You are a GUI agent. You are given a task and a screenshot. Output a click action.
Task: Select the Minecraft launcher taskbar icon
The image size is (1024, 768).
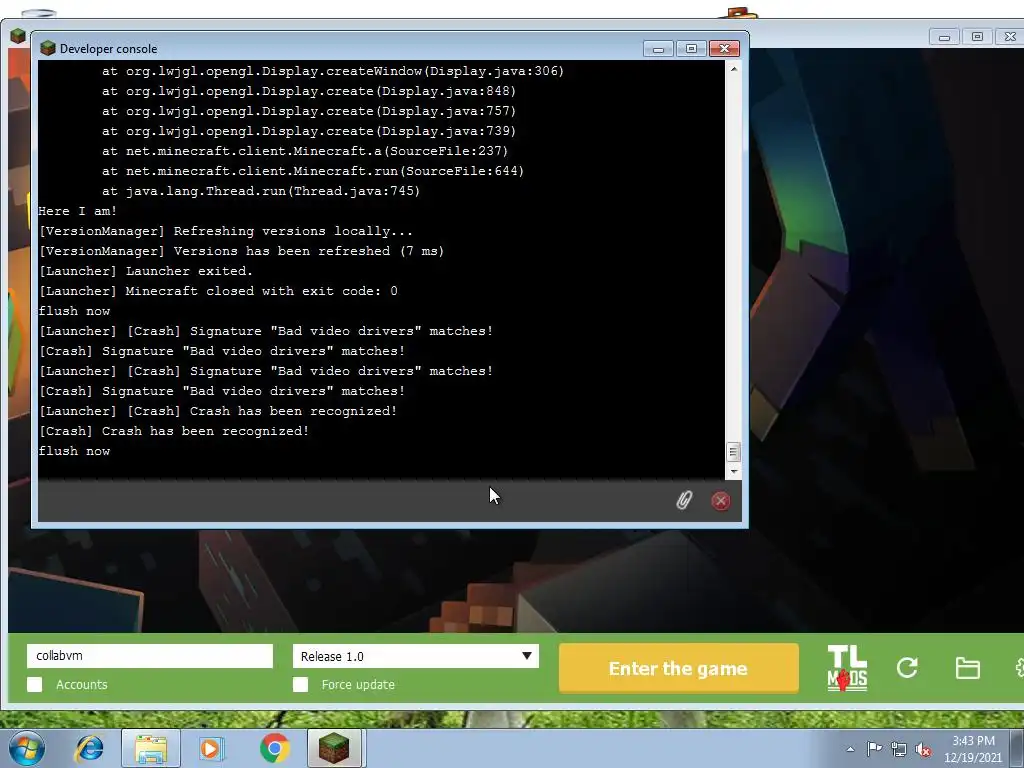click(334, 748)
